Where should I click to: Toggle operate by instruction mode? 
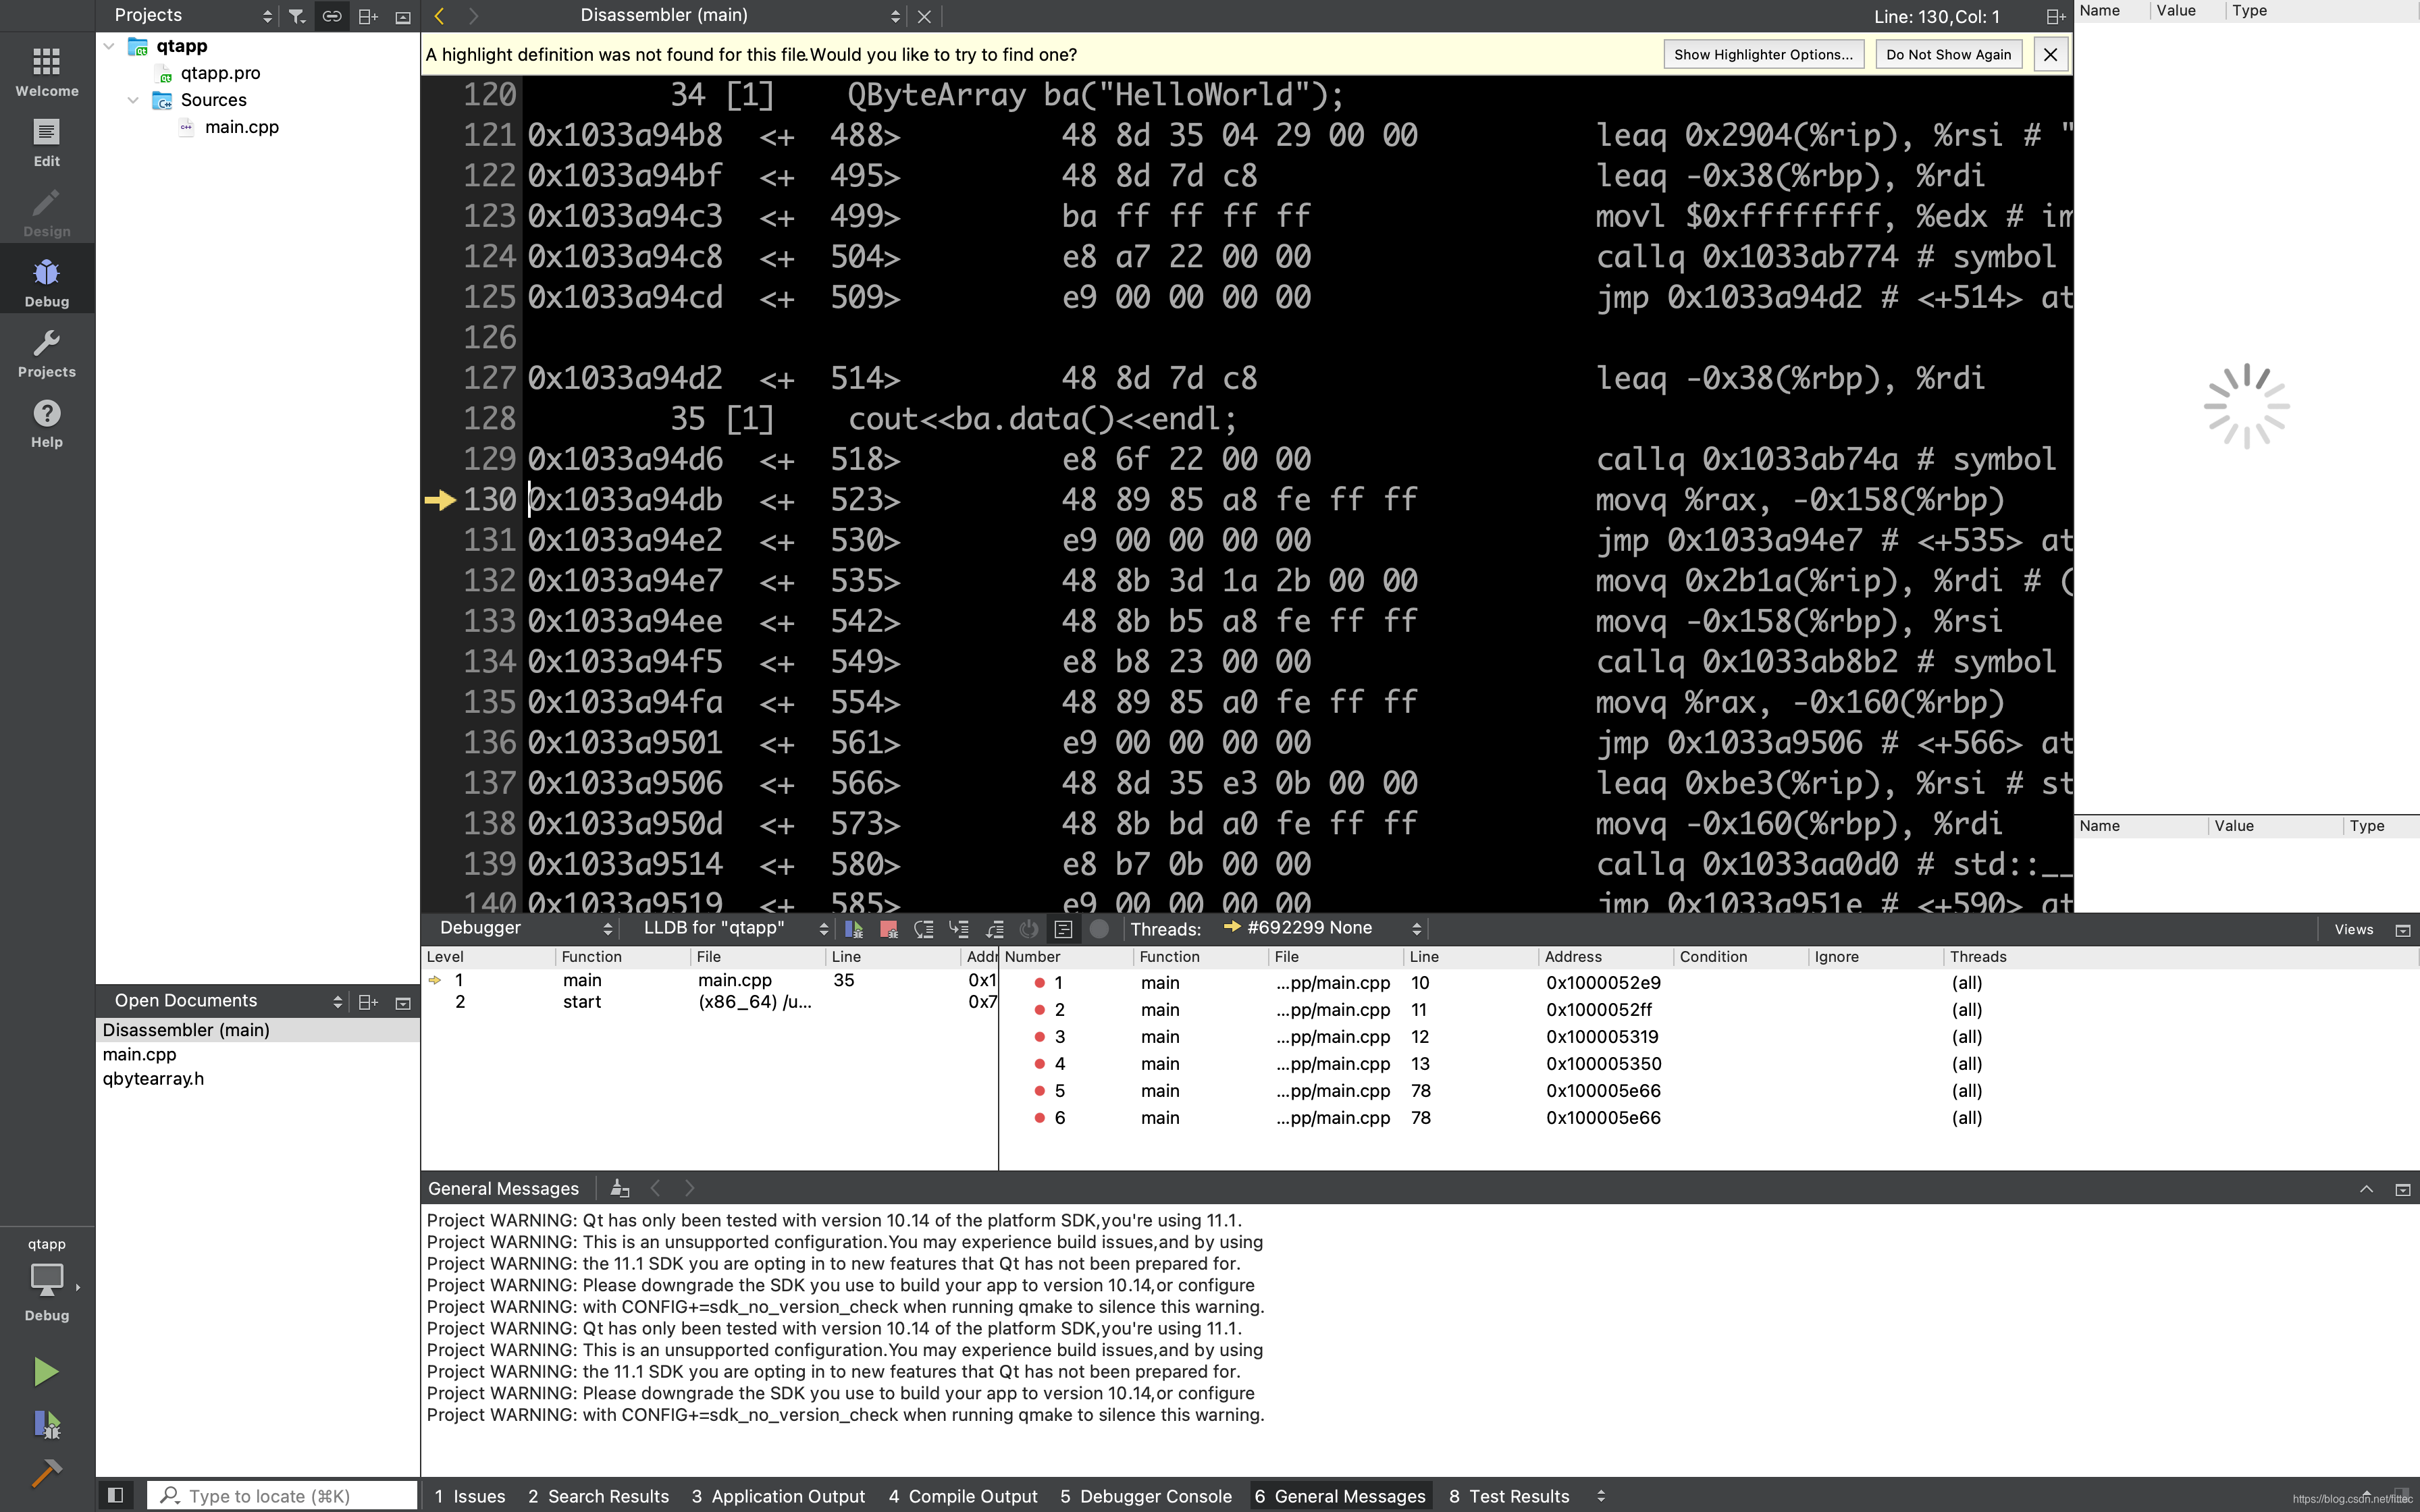pos(1064,929)
